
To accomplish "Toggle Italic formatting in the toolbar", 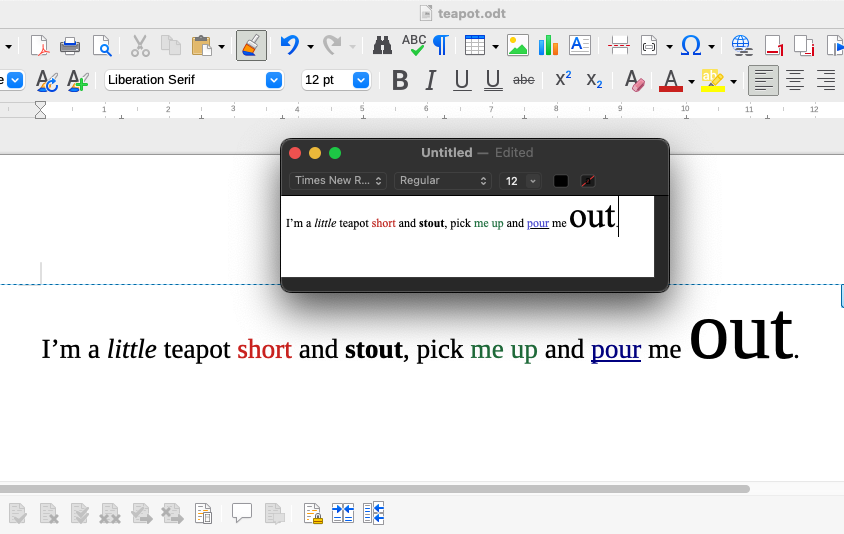I will [x=431, y=80].
